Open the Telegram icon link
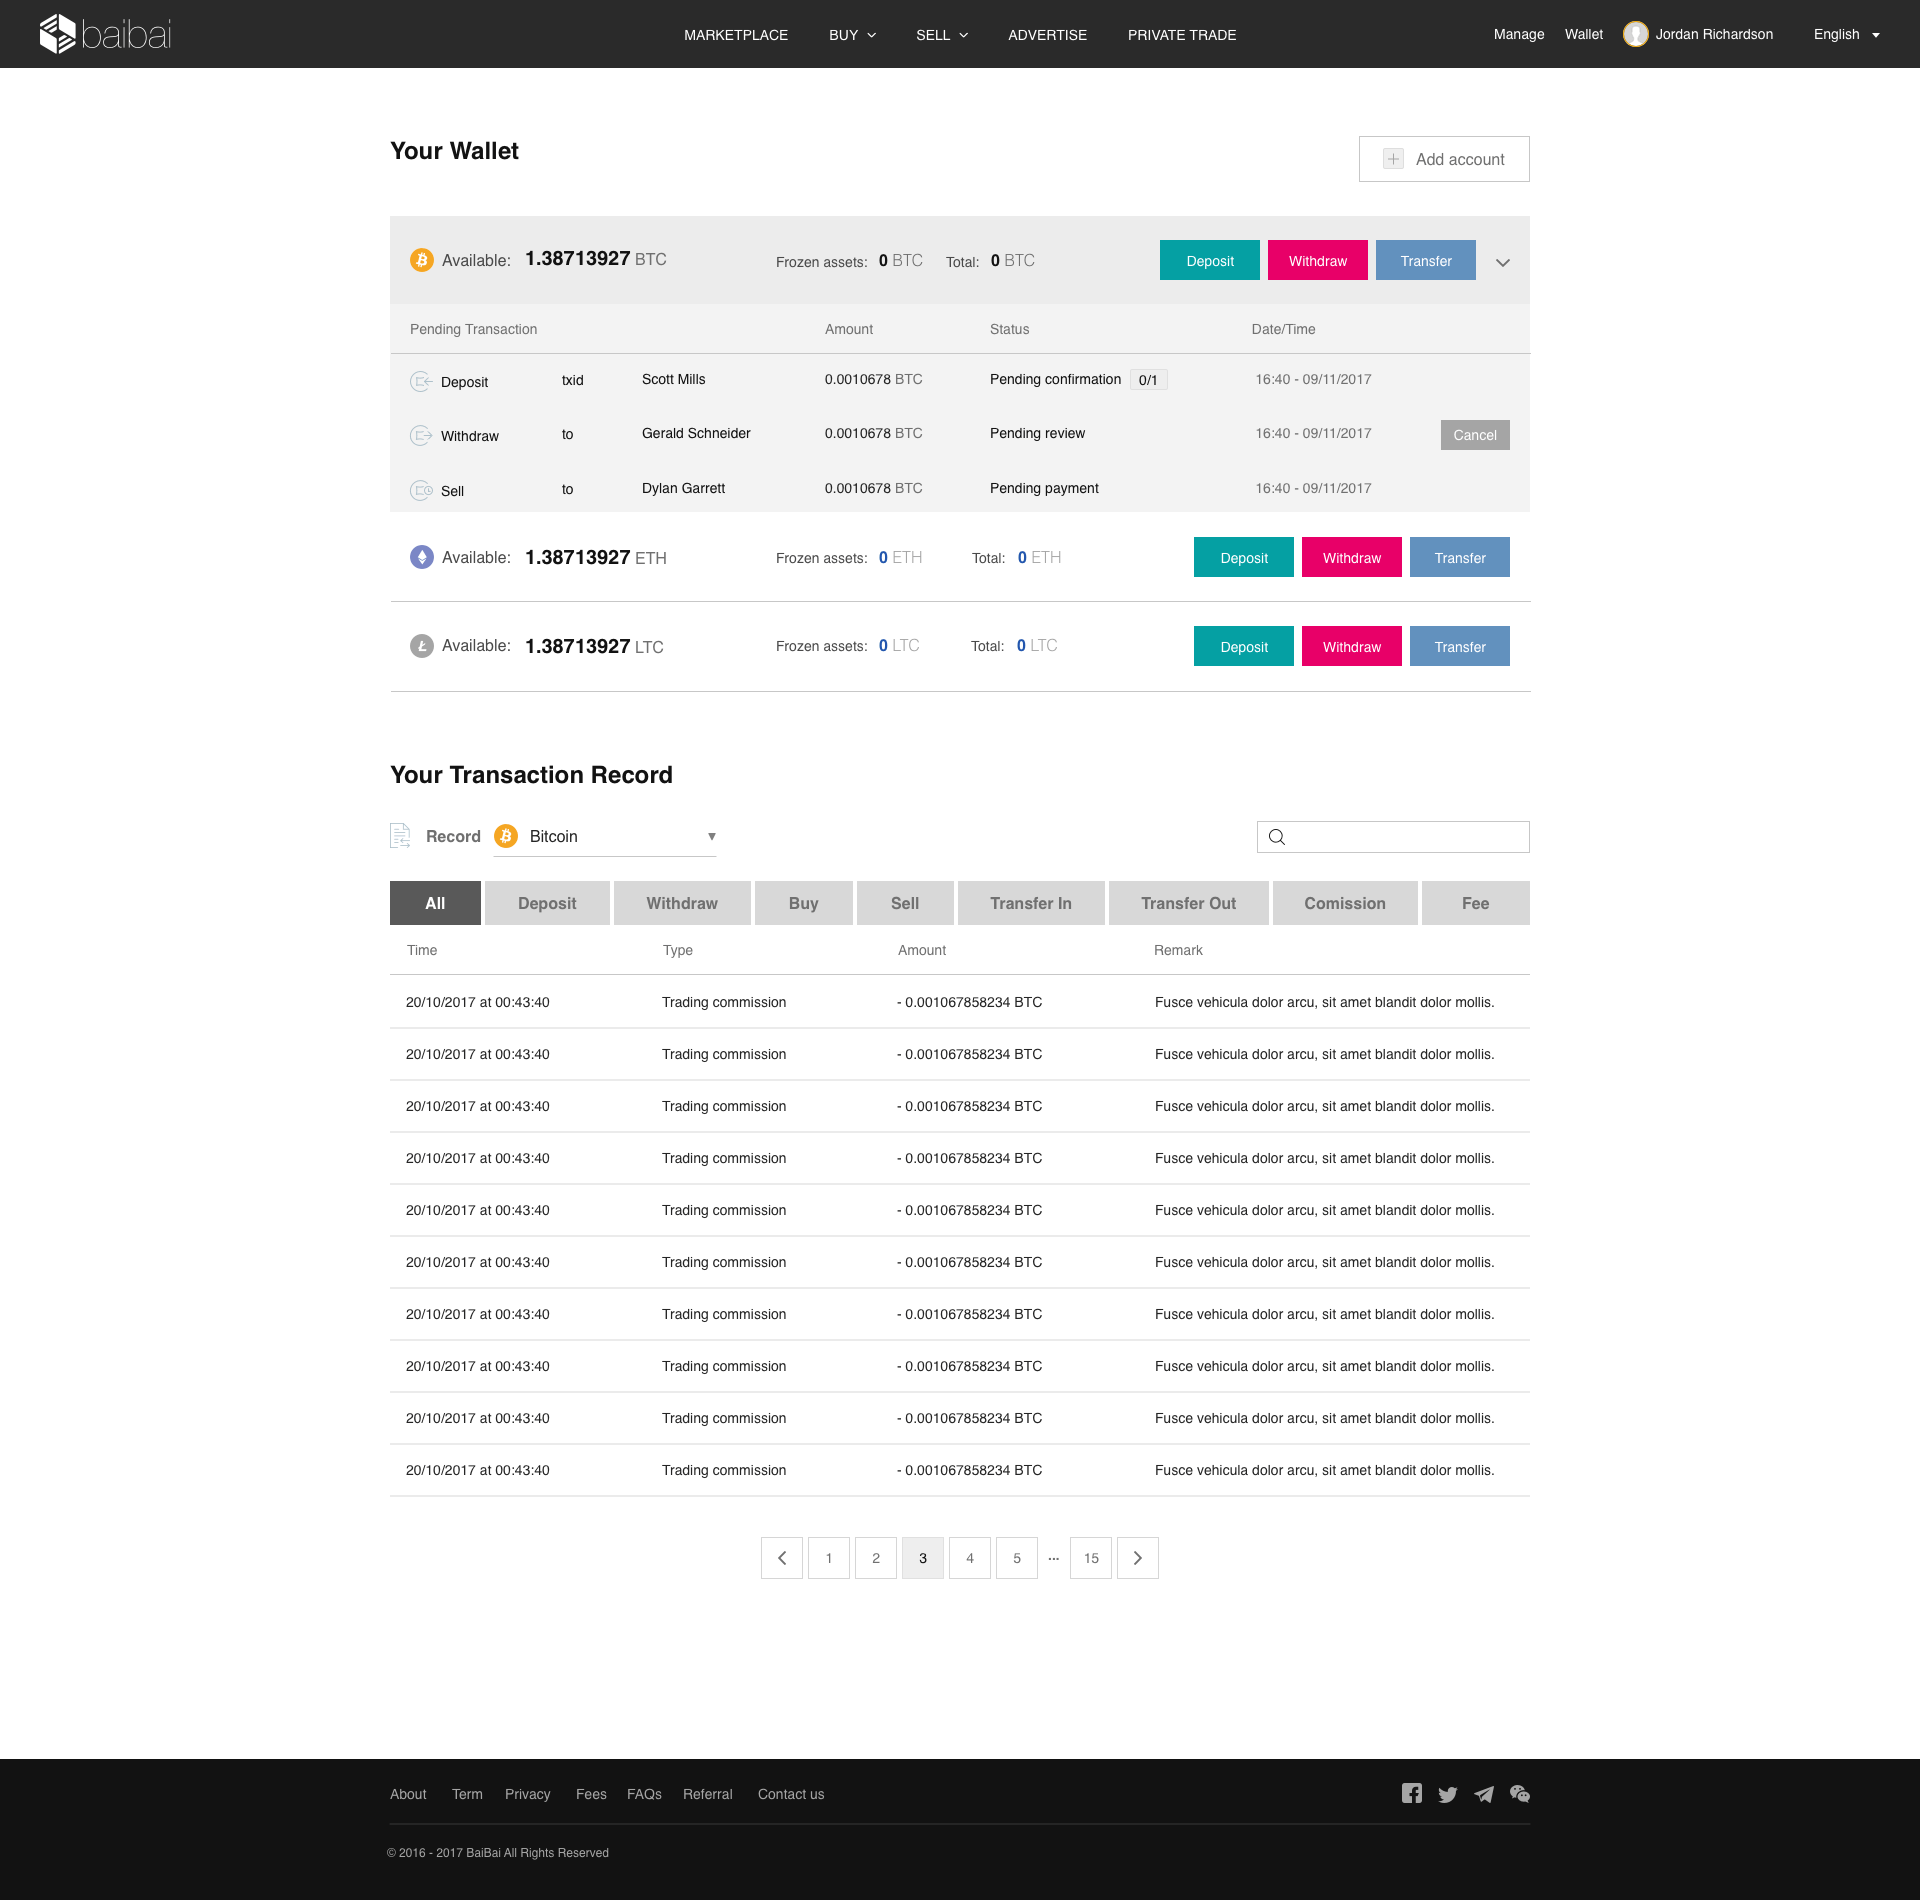The width and height of the screenshot is (1920, 1900). [x=1484, y=1794]
